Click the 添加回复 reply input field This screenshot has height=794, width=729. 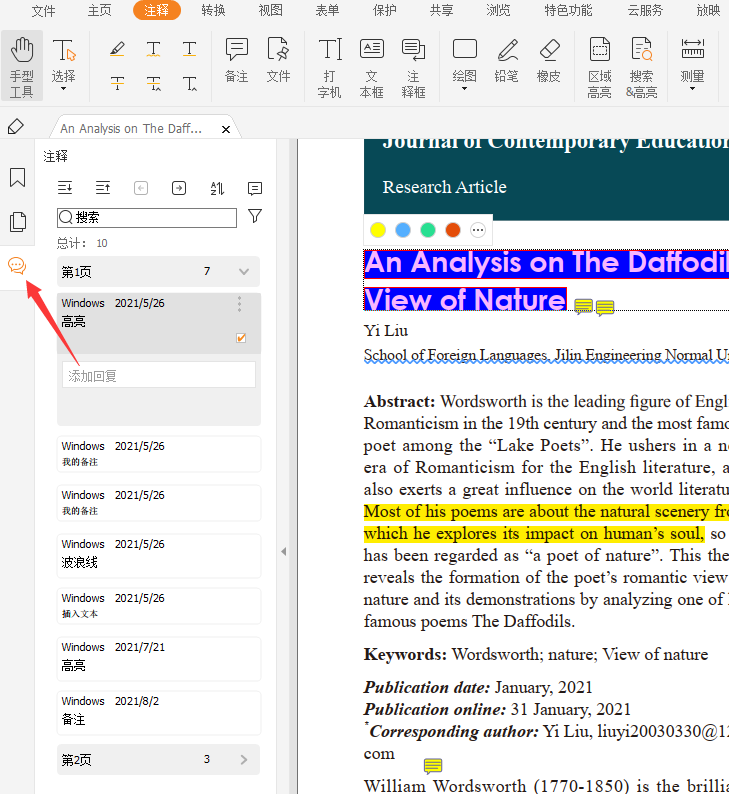[x=159, y=376]
